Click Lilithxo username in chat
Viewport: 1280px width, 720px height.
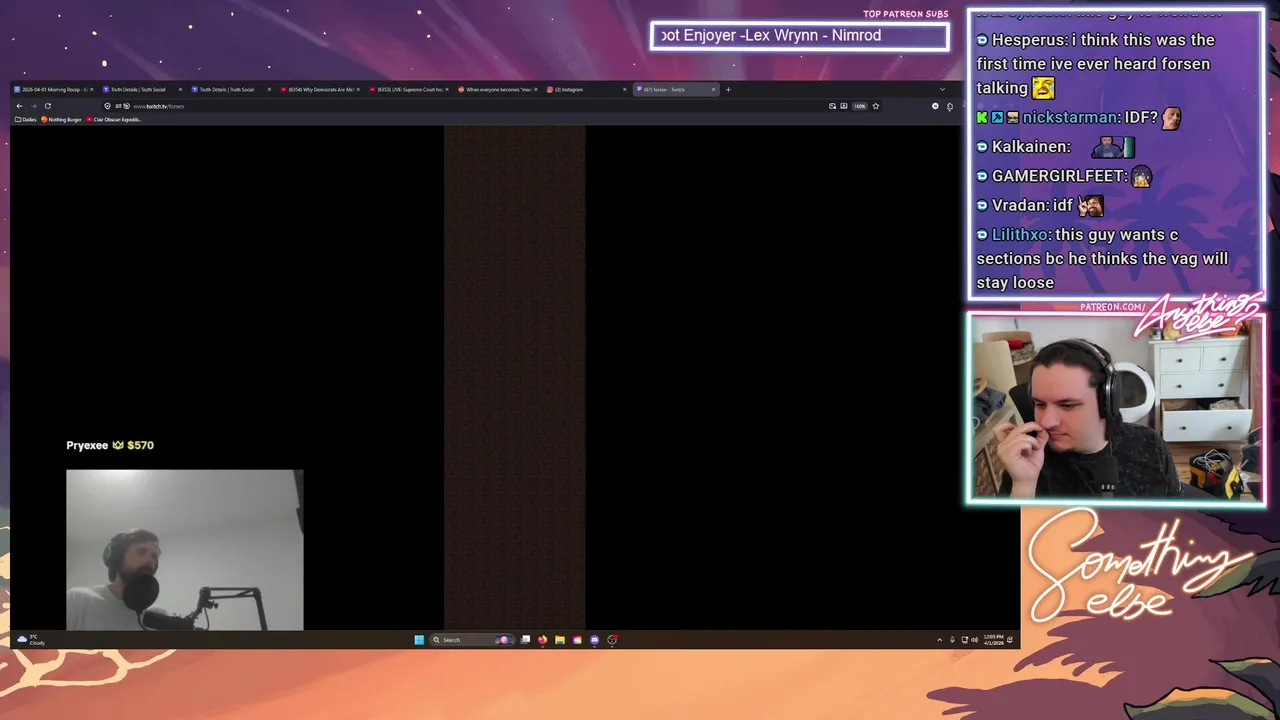point(1020,234)
